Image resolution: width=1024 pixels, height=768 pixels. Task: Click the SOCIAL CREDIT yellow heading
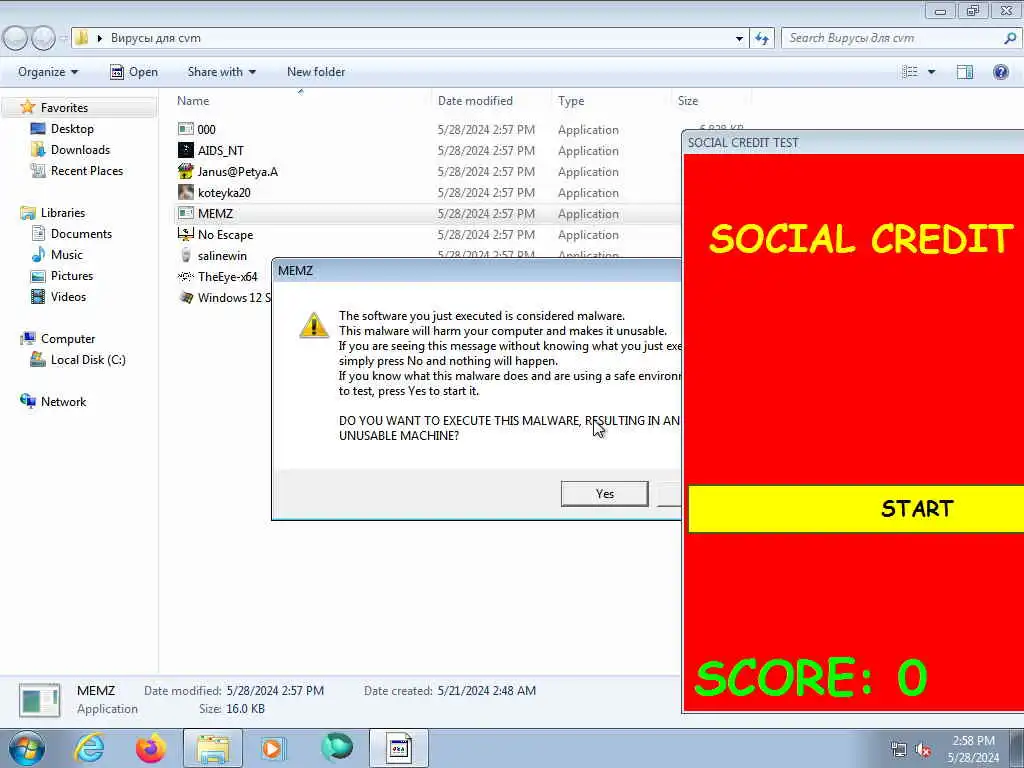pos(861,238)
